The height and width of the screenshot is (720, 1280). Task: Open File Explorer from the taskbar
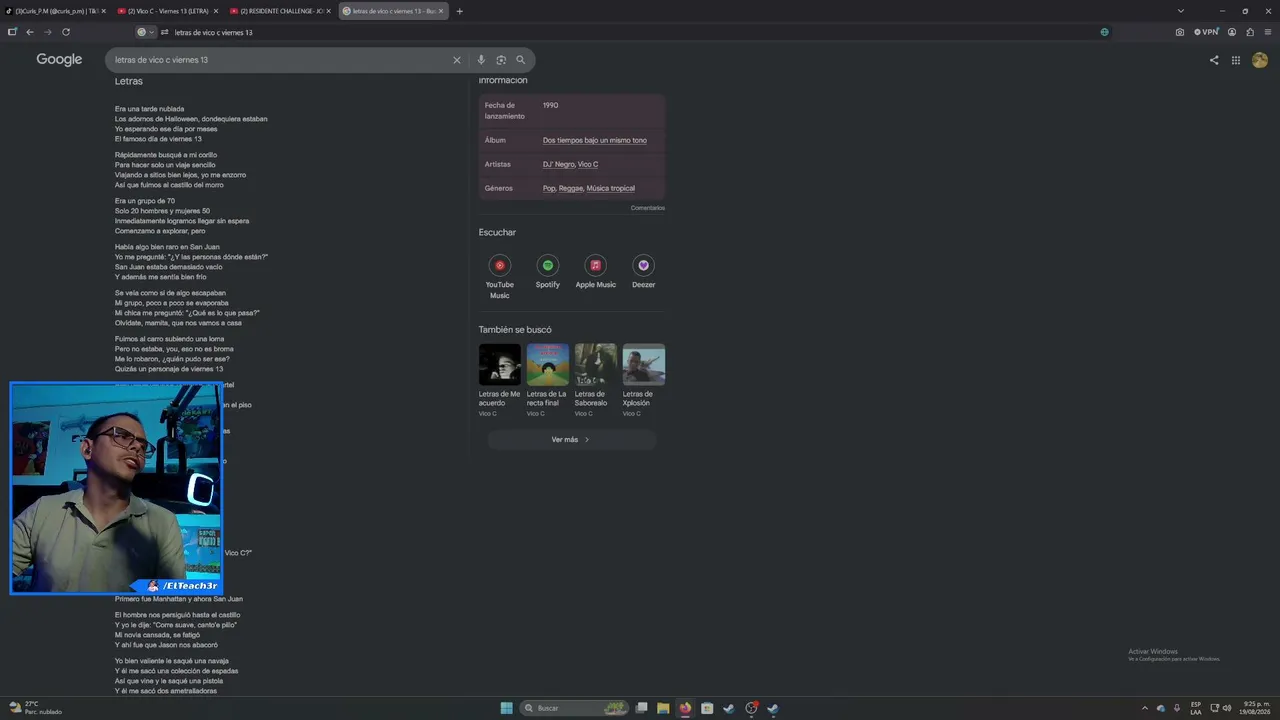663,708
